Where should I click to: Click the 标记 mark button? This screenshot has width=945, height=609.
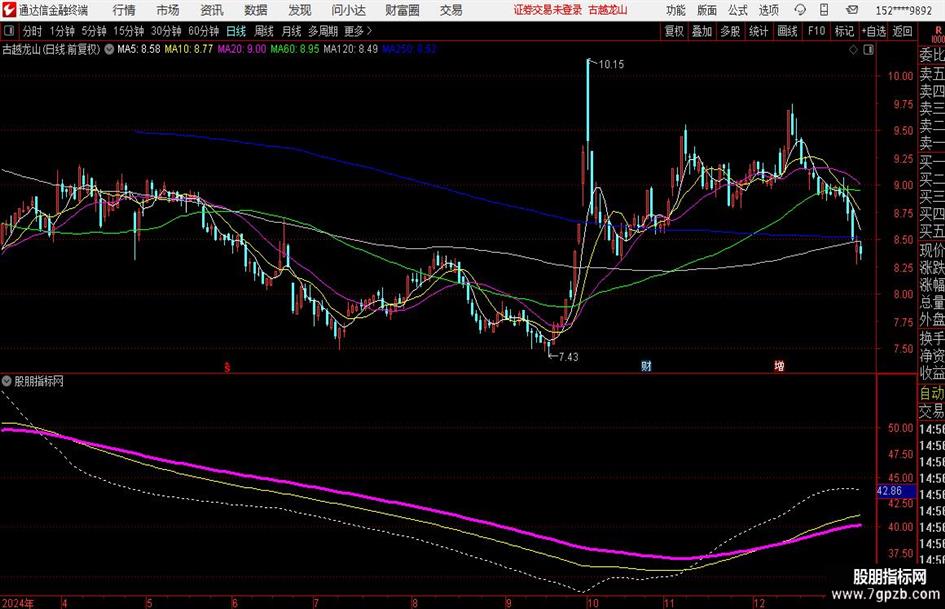pyautogui.click(x=844, y=31)
